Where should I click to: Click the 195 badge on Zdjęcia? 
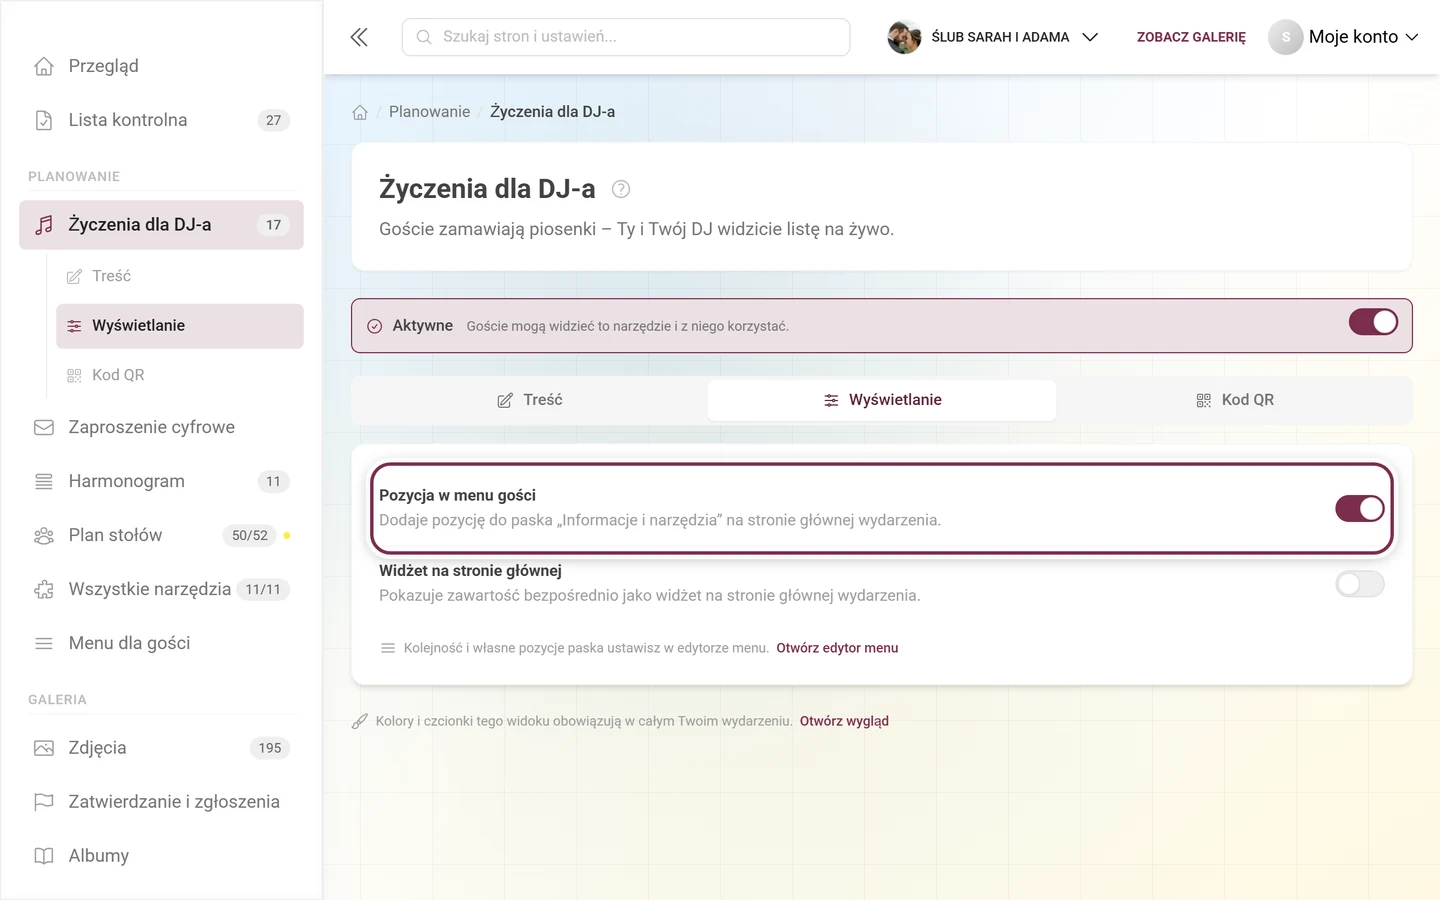270,748
